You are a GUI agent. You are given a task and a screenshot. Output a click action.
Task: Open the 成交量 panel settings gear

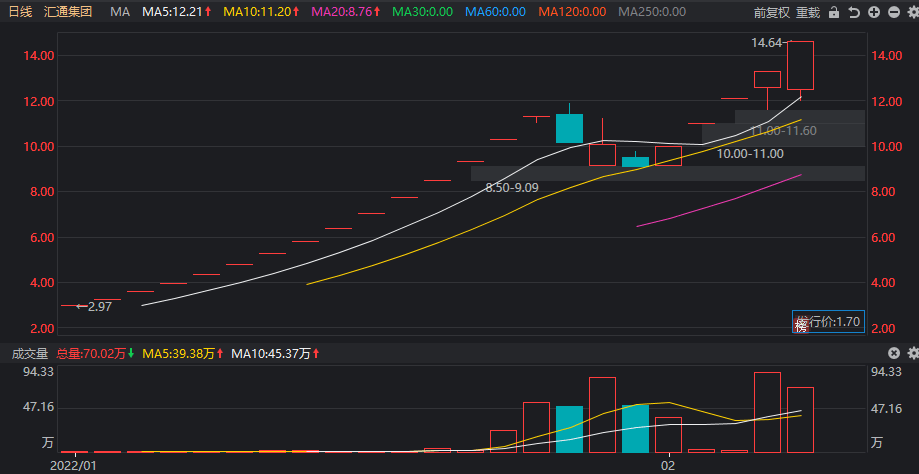(x=913, y=353)
